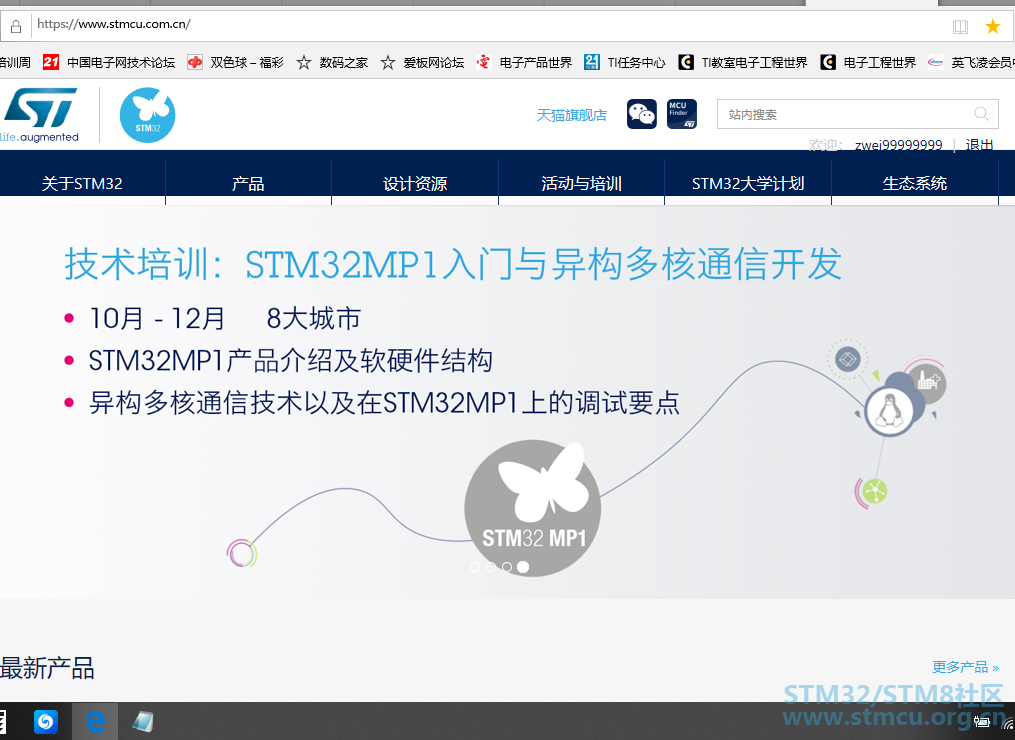Click the green network node icon in banner

point(874,491)
